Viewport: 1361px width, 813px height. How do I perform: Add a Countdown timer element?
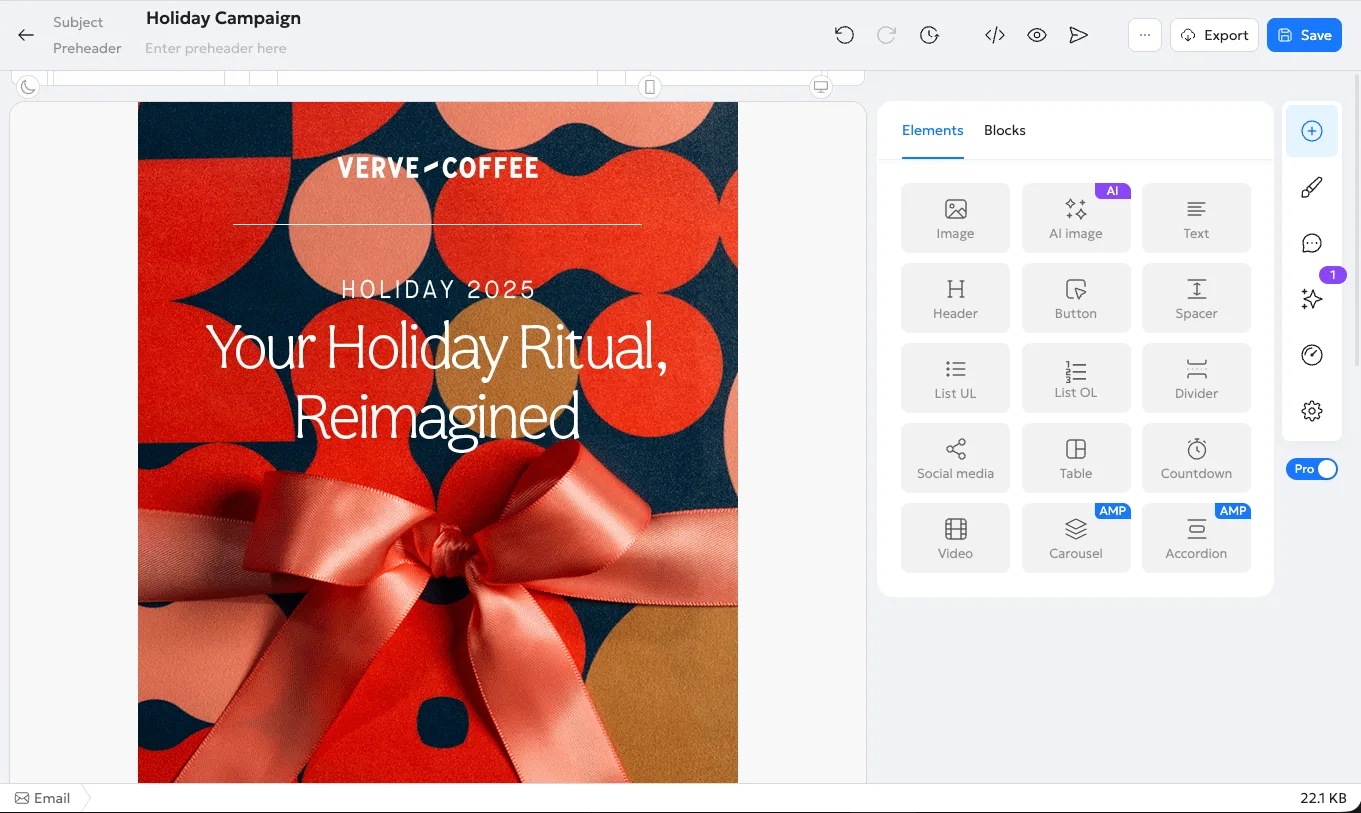(x=1196, y=458)
